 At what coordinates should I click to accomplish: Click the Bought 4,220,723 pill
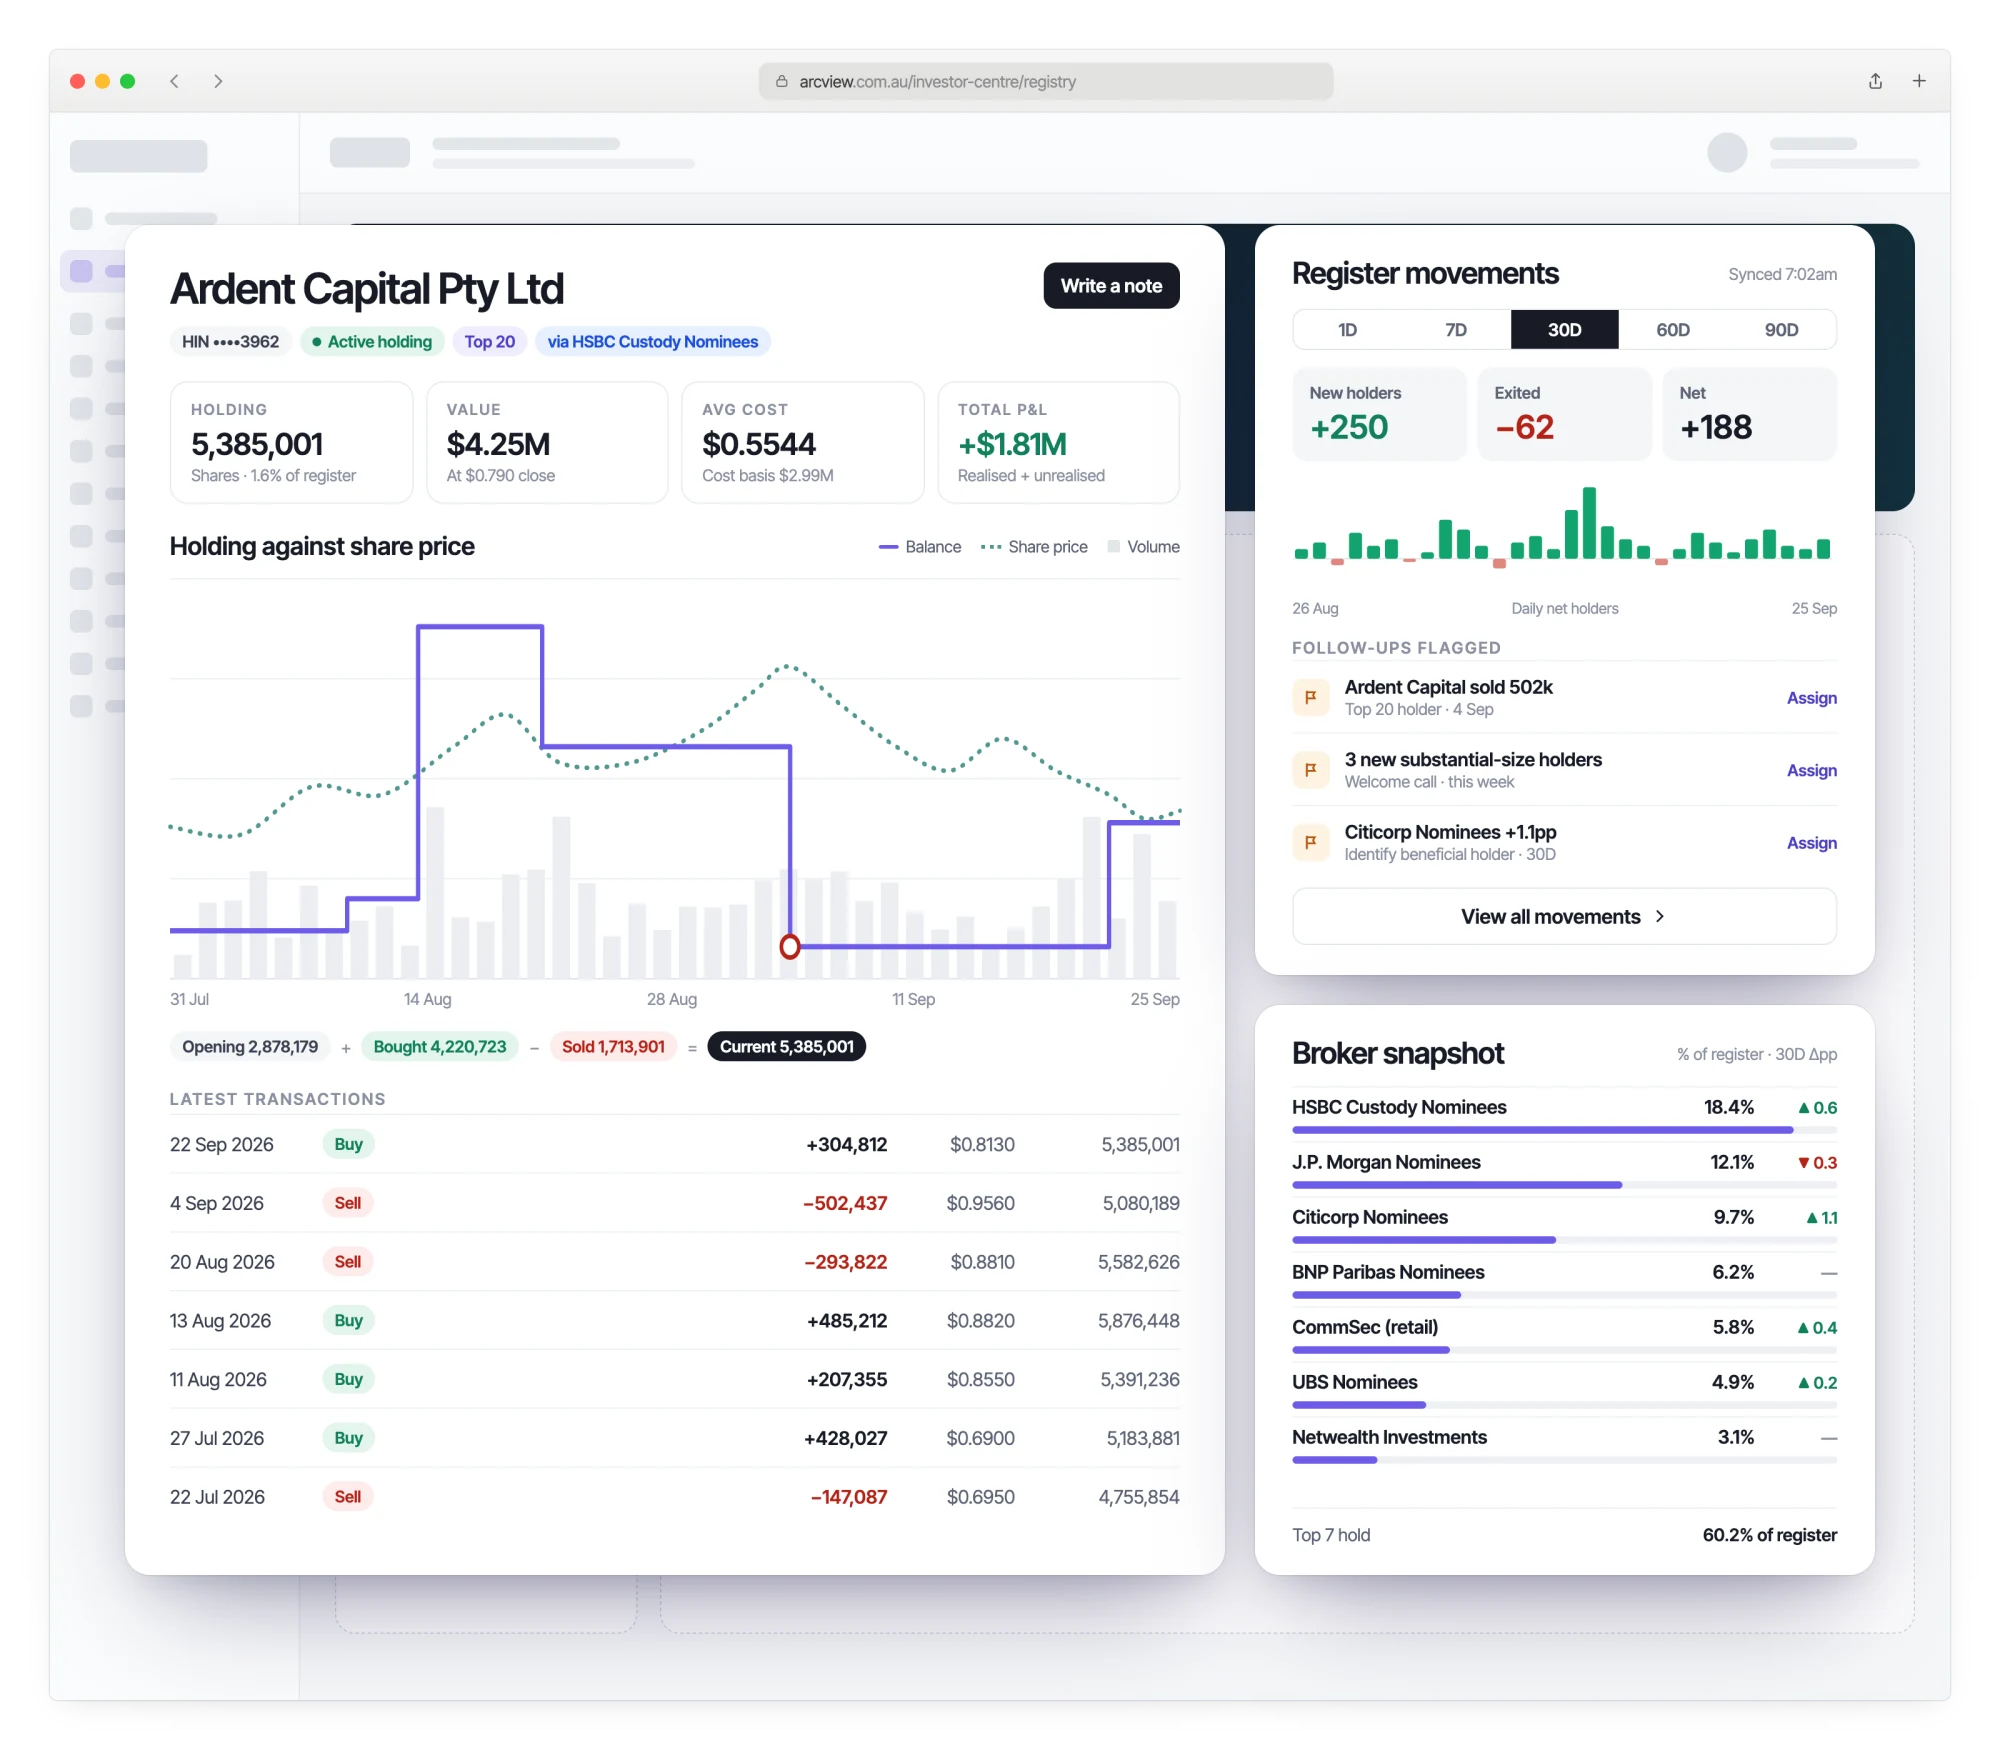pos(440,1047)
